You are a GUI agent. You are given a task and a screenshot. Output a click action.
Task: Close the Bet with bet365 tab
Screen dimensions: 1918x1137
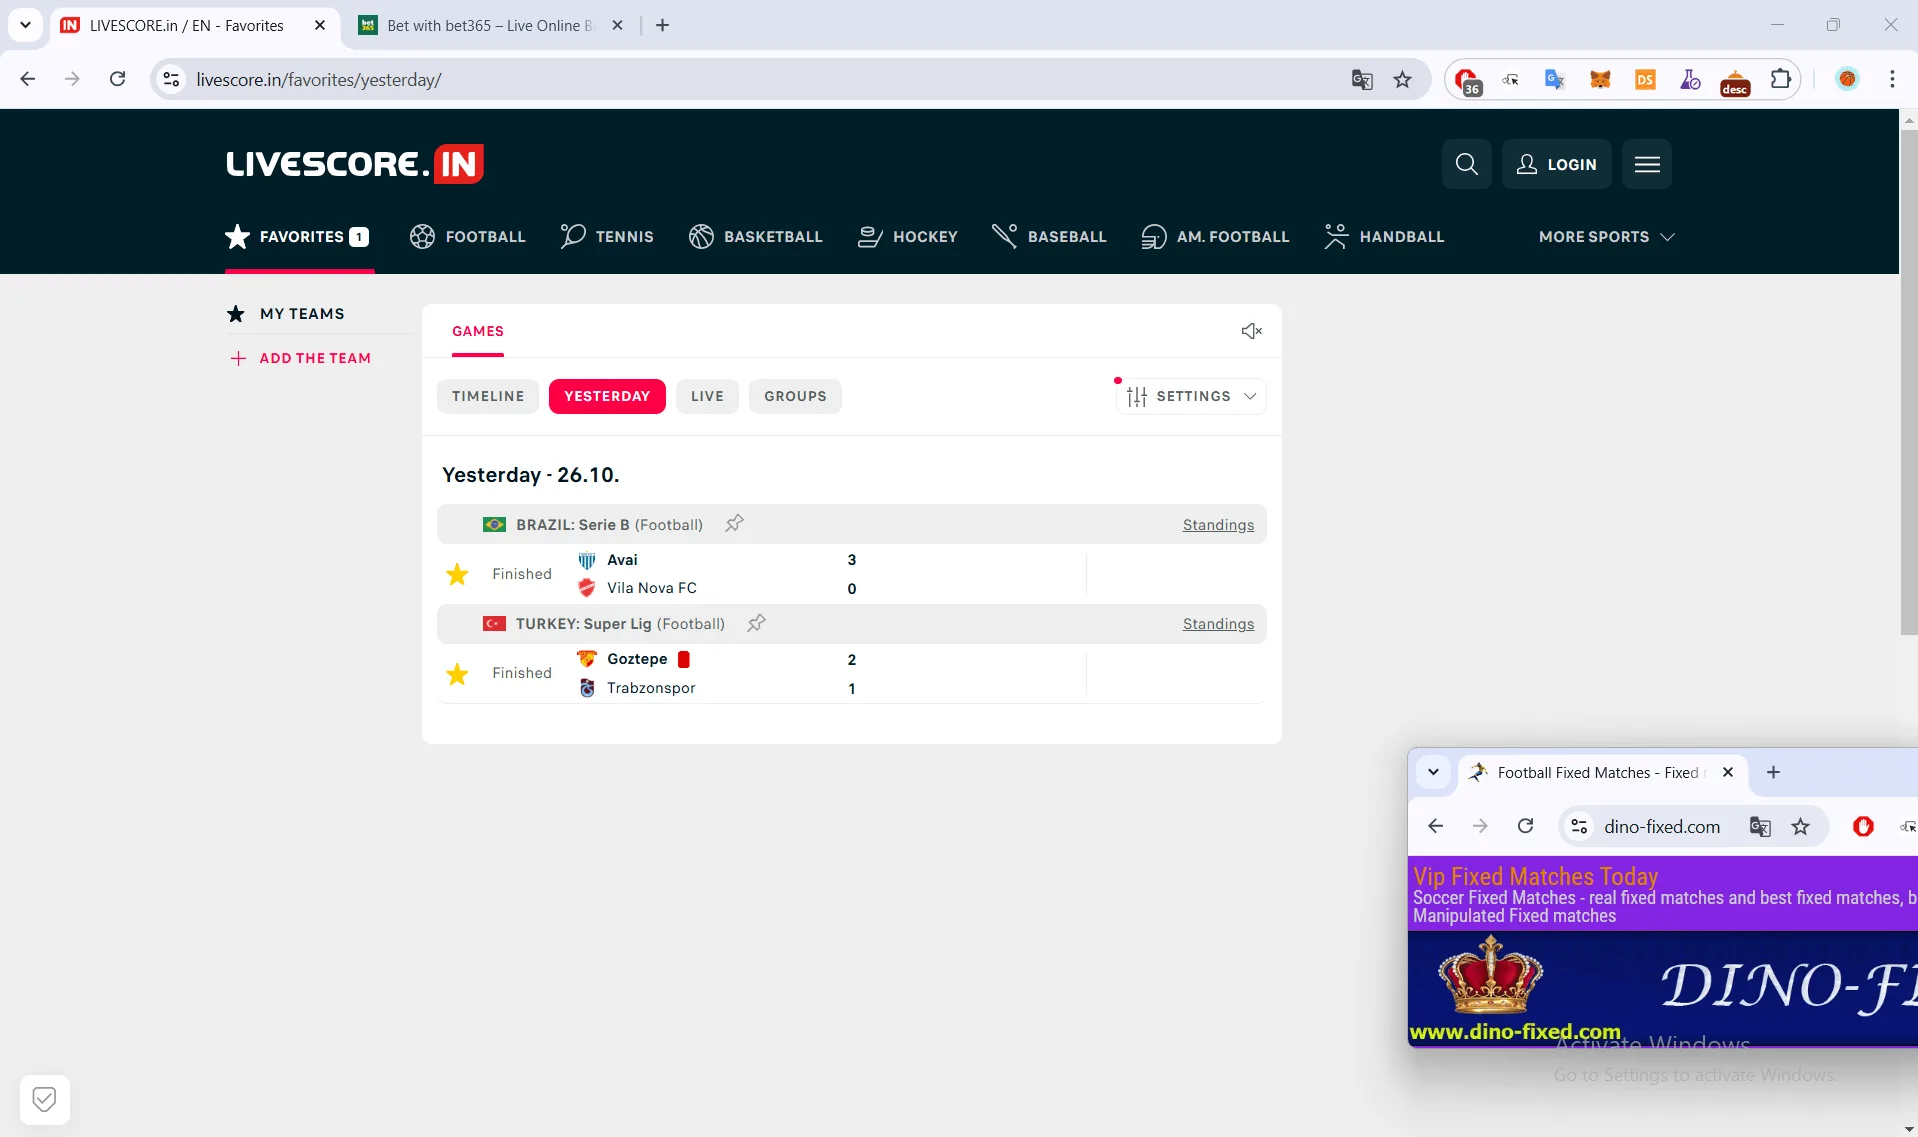[x=618, y=25]
